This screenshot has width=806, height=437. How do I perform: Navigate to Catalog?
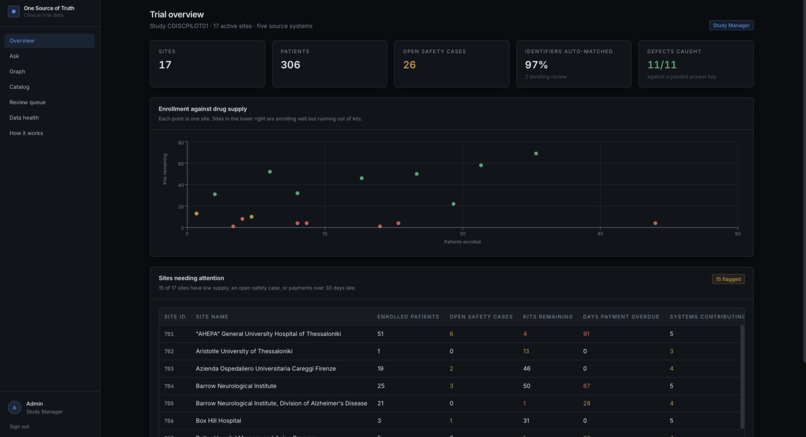click(49, 87)
